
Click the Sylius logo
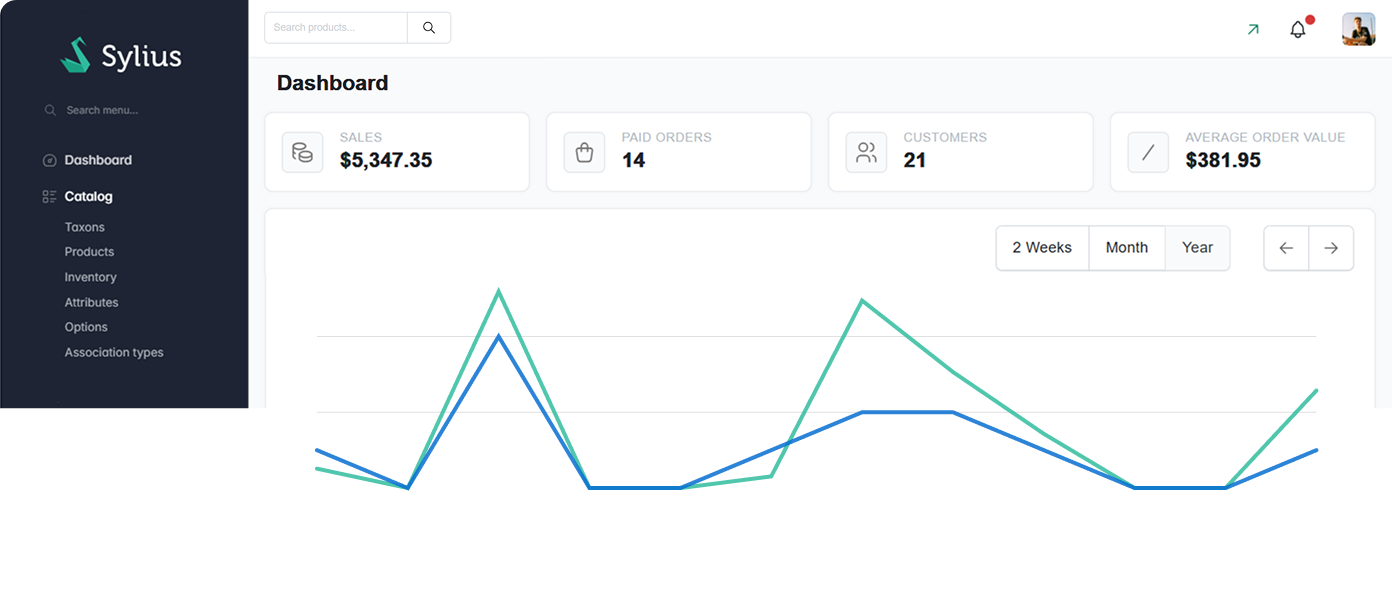point(120,56)
